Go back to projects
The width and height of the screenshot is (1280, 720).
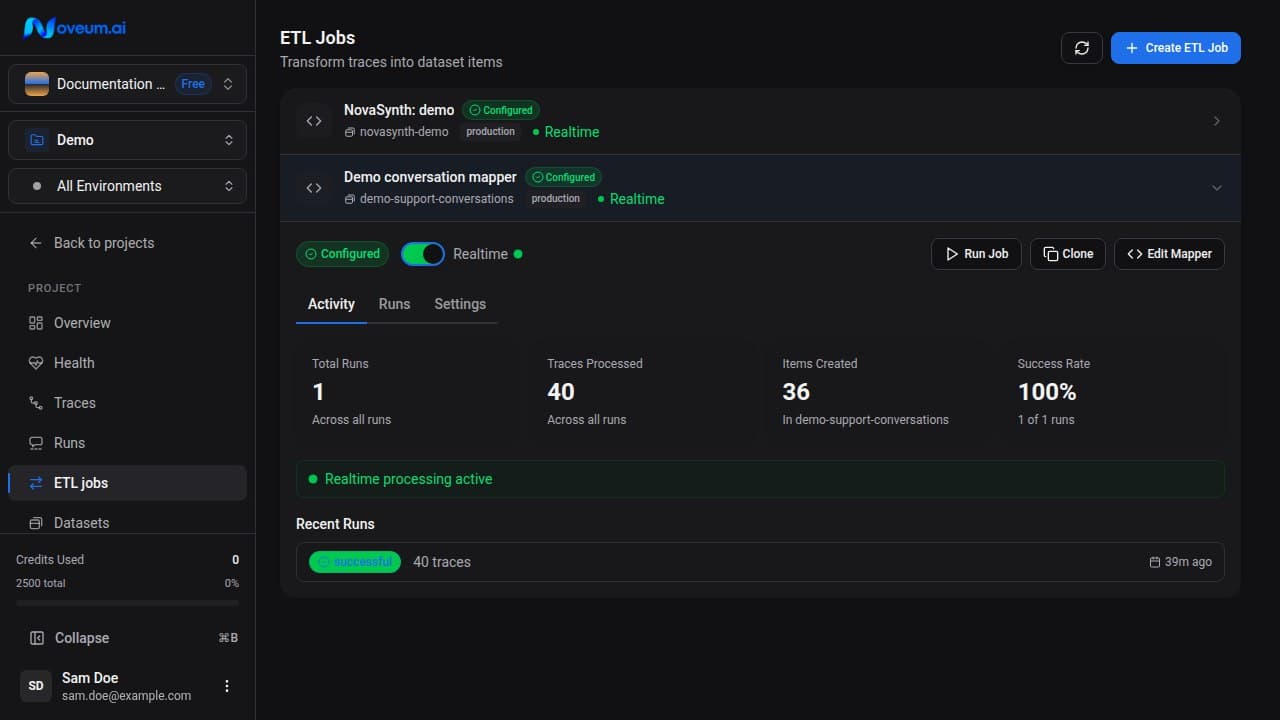pyautogui.click(x=127, y=243)
